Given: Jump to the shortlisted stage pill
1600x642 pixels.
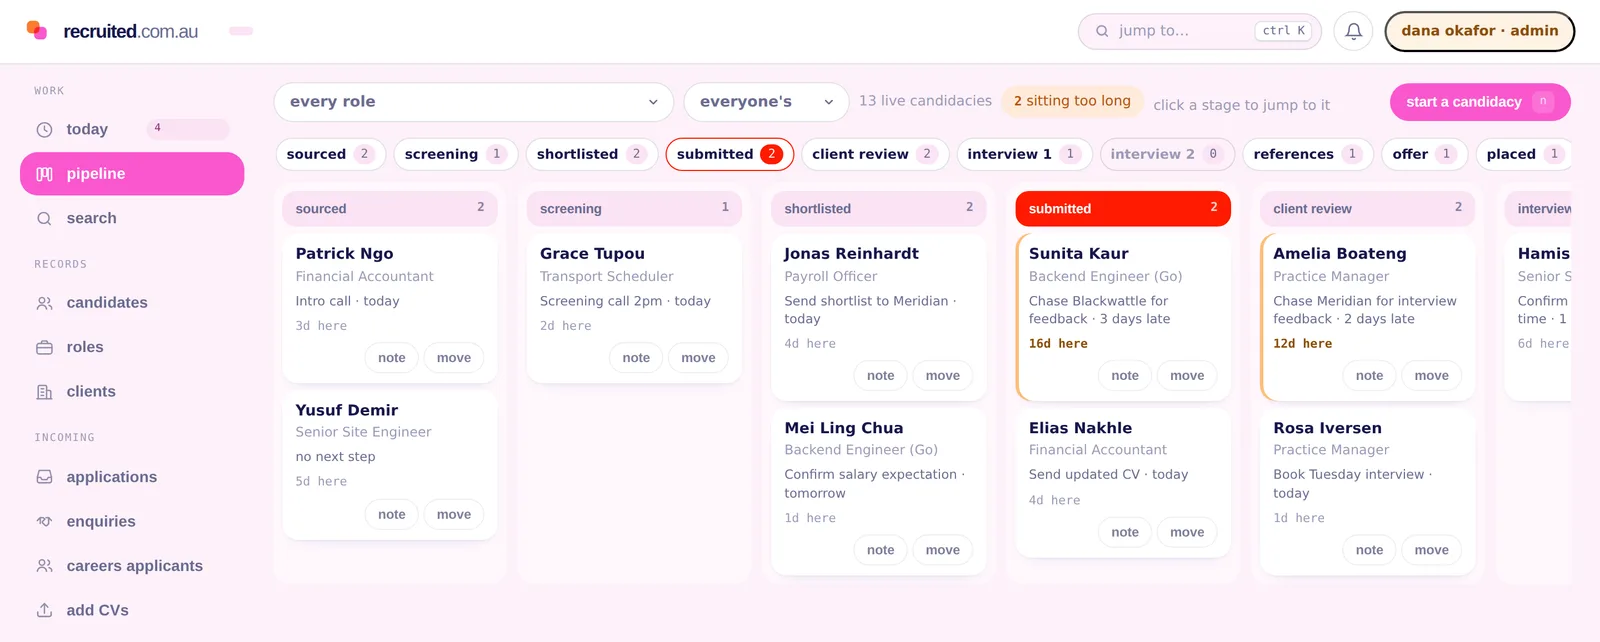Looking at the screenshot, I should pyautogui.click(x=592, y=154).
